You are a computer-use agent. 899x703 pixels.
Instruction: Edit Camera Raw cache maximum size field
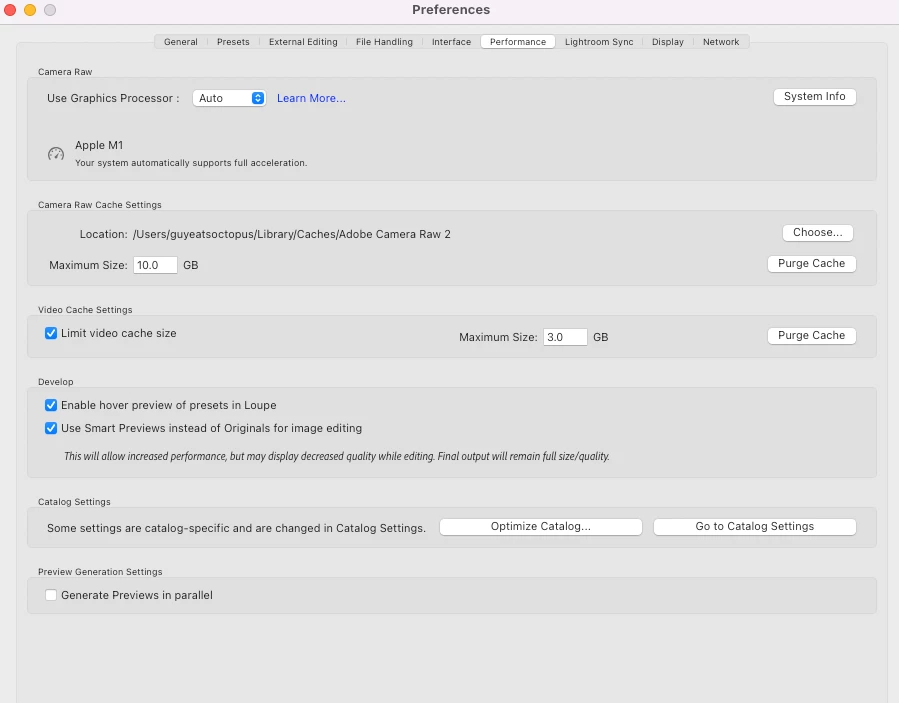click(155, 265)
